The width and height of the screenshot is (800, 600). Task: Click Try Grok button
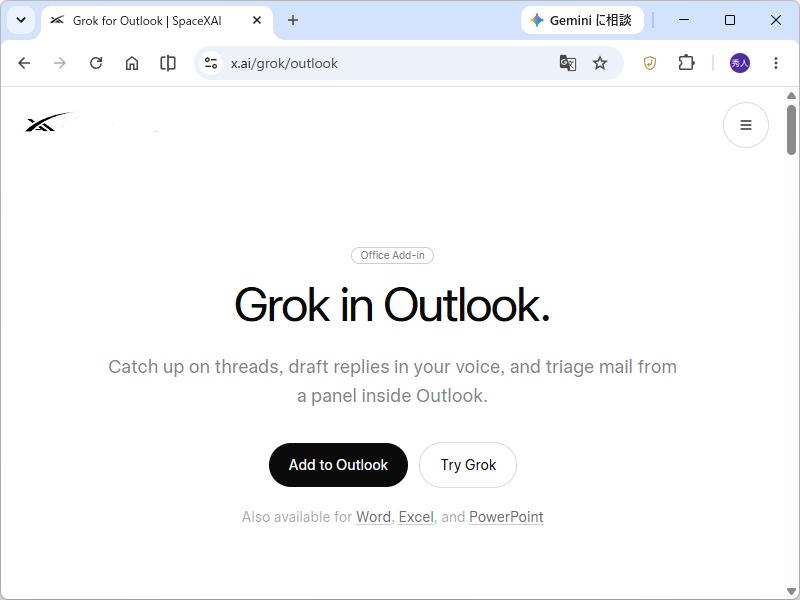coord(468,465)
